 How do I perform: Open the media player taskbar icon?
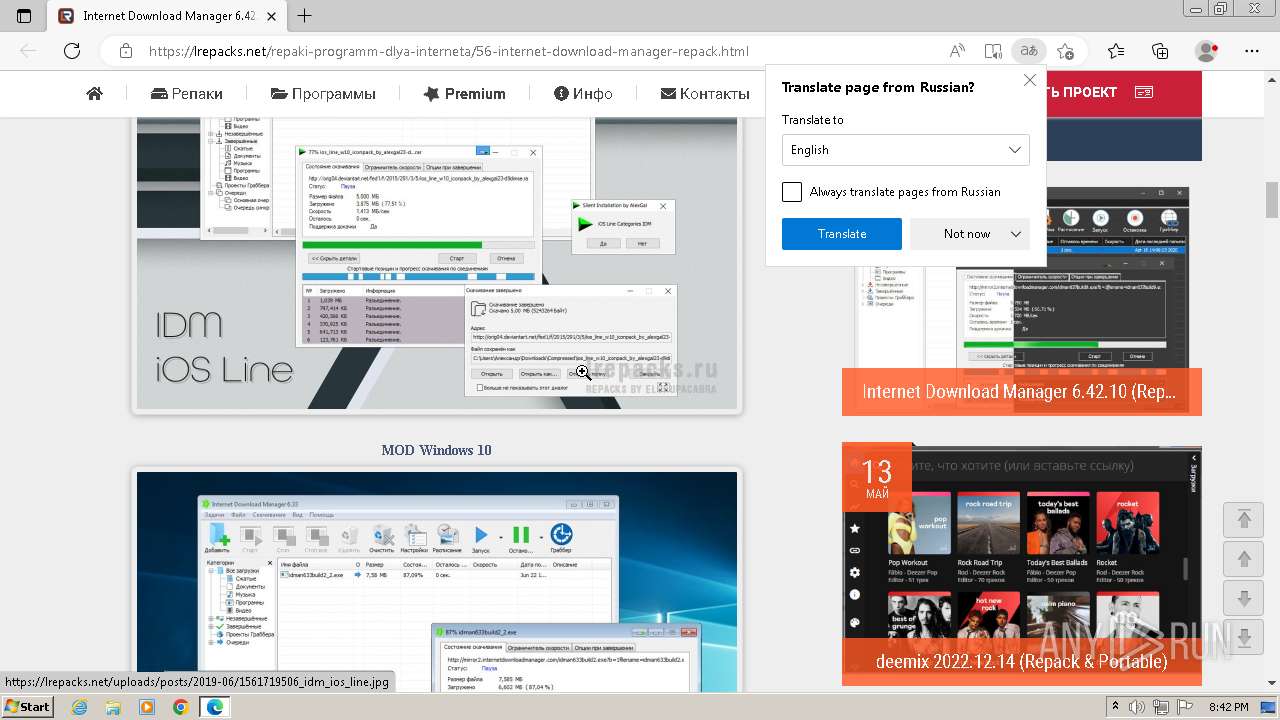pos(147,707)
